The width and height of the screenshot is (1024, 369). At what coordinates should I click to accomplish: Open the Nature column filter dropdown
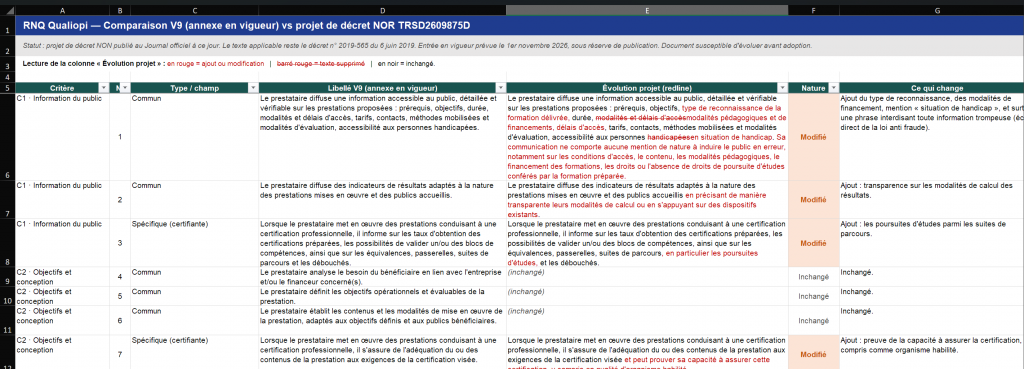click(x=833, y=88)
